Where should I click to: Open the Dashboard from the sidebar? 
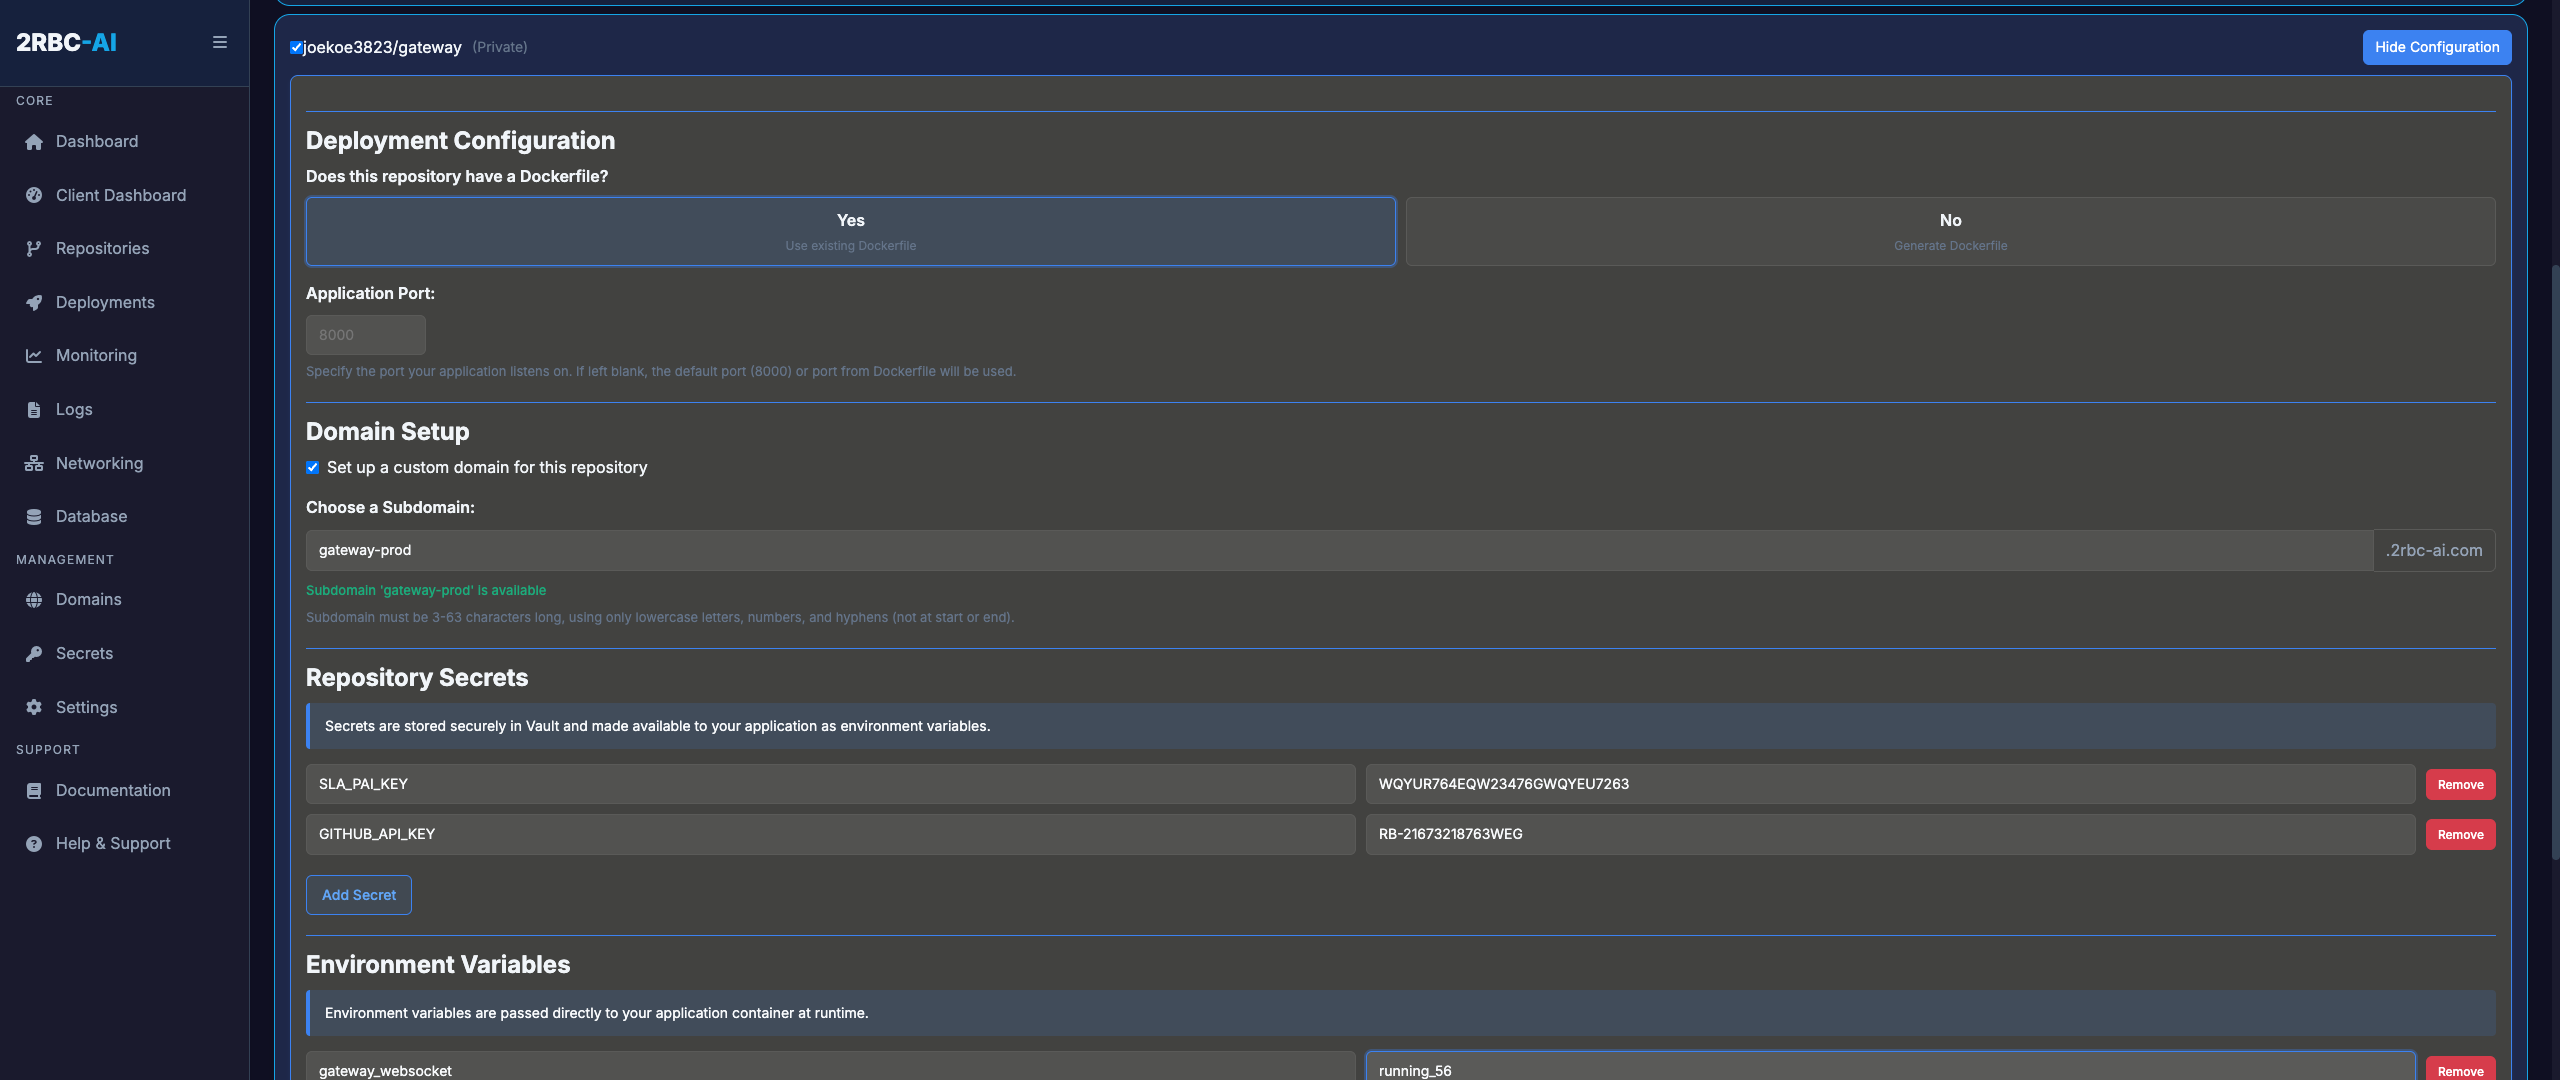tap(97, 141)
